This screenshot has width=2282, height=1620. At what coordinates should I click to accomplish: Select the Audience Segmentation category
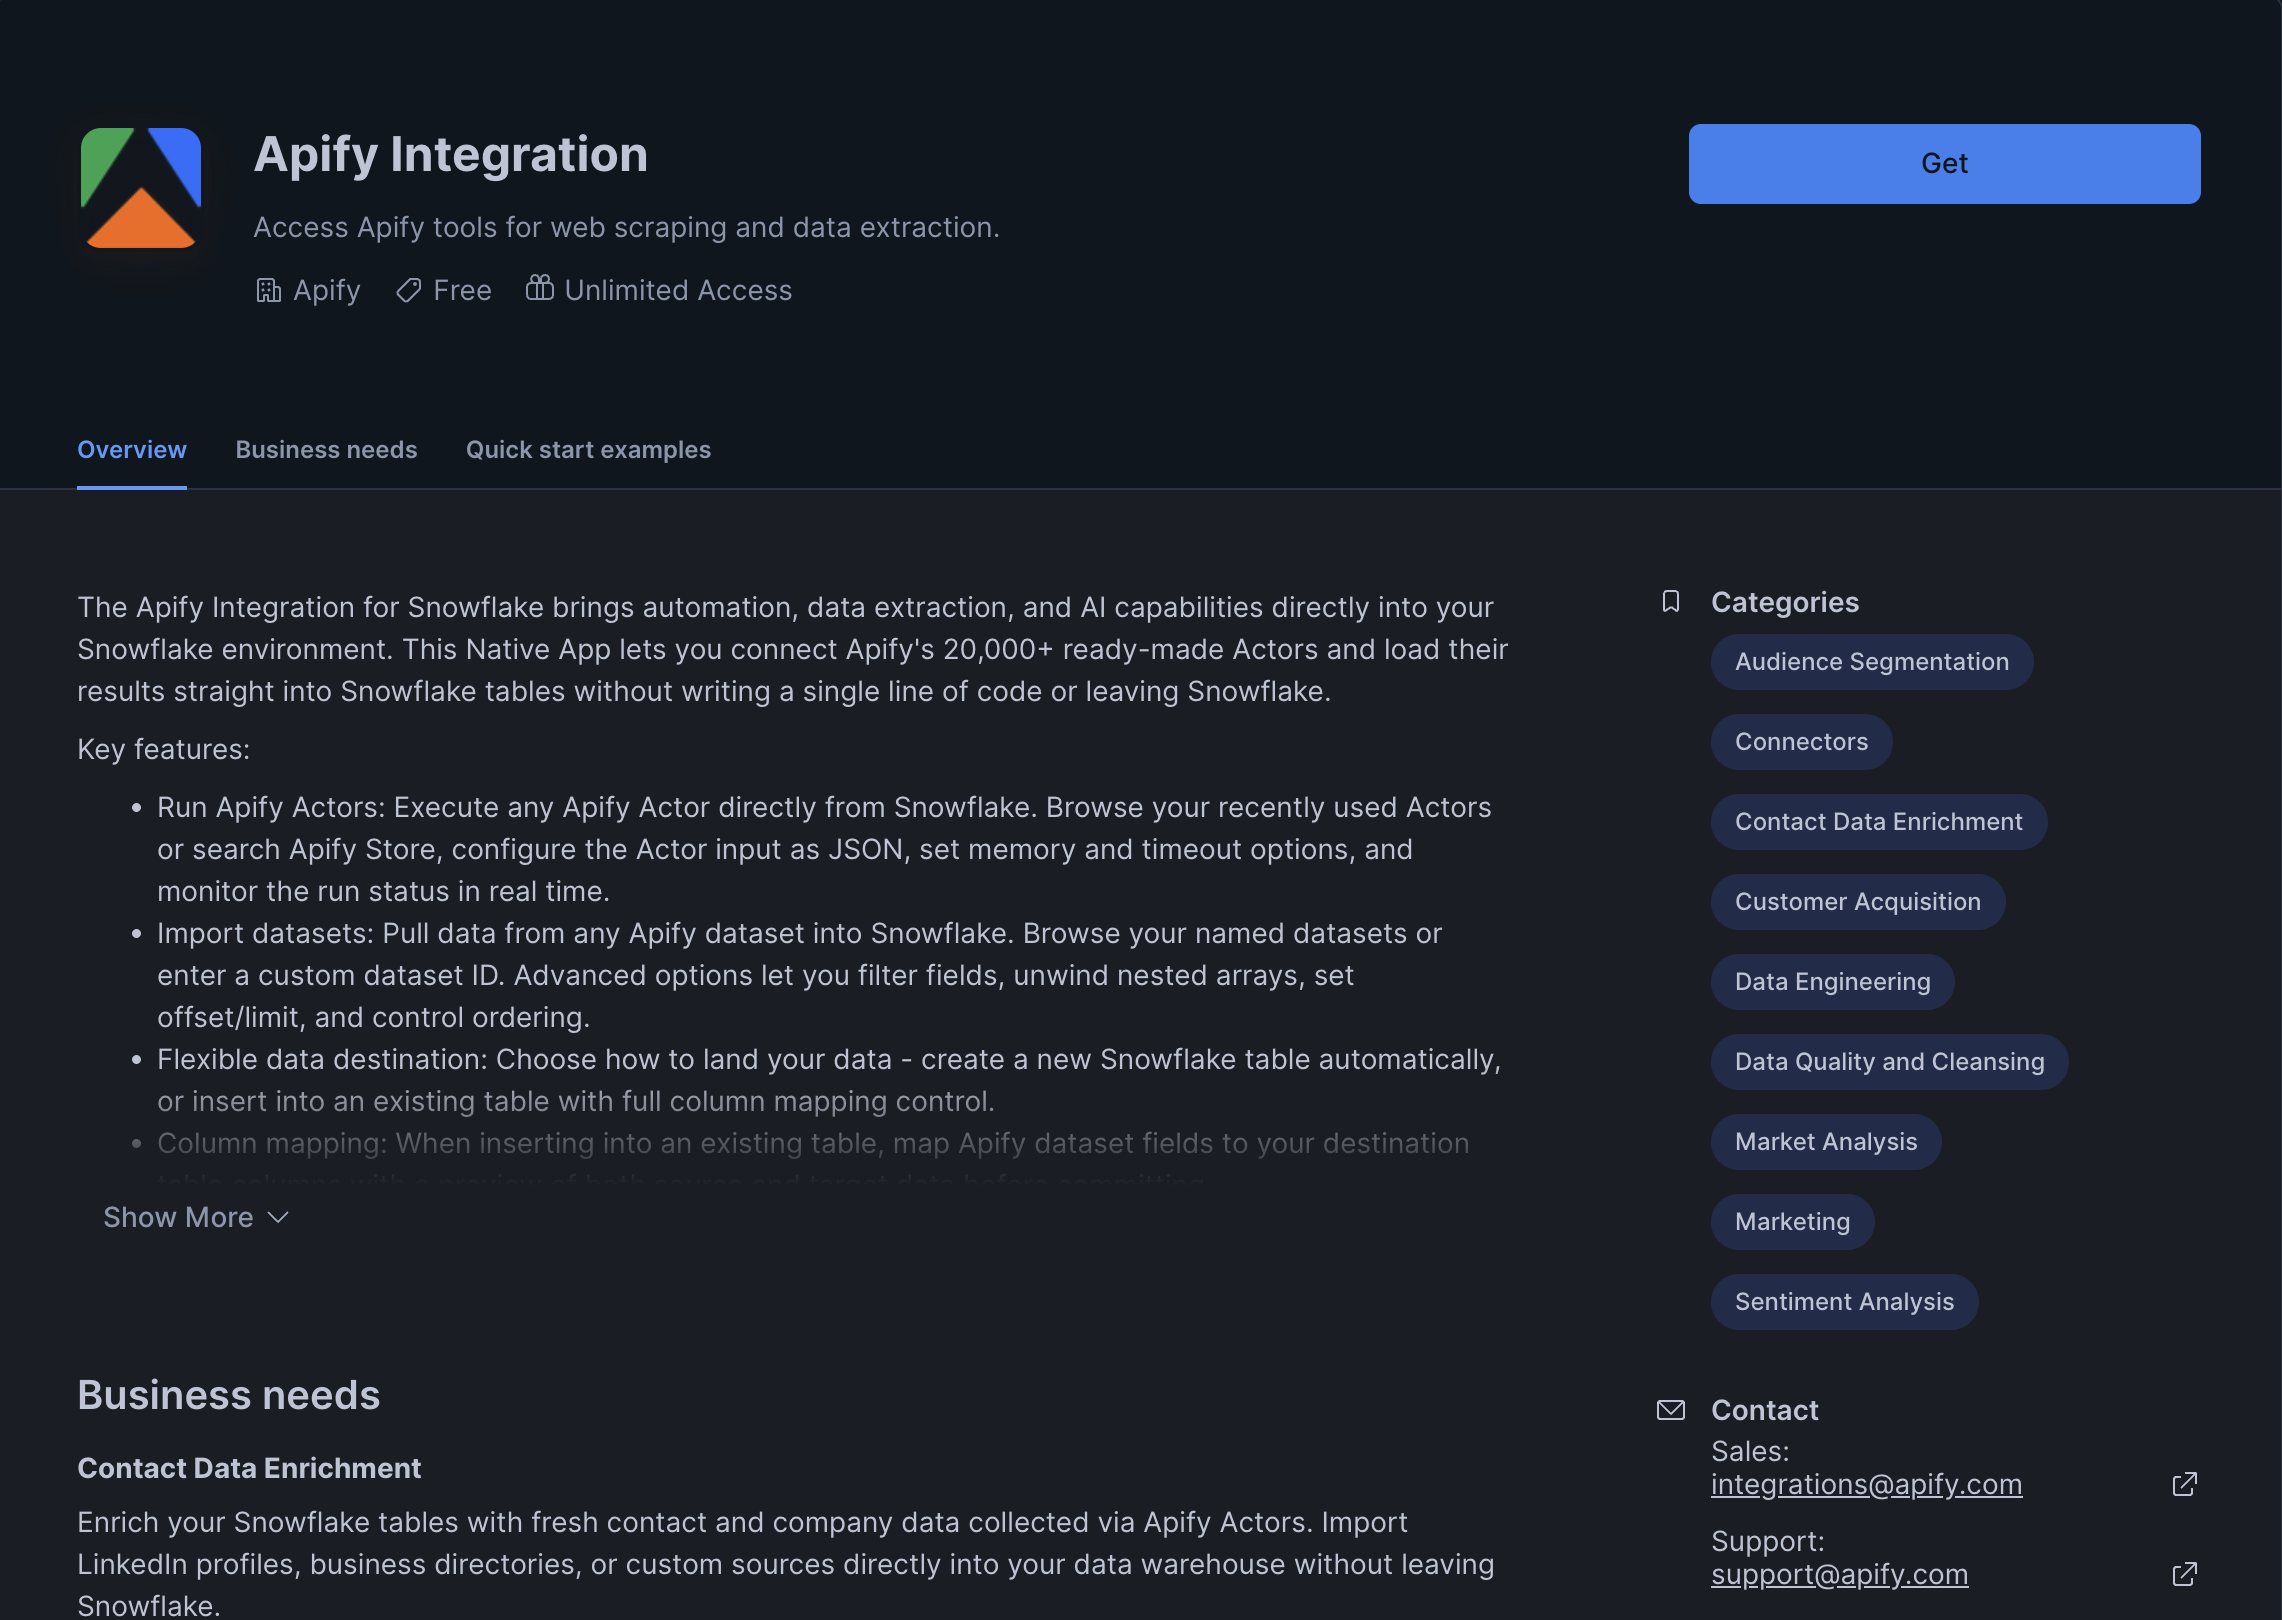pyautogui.click(x=1871, y=661)
